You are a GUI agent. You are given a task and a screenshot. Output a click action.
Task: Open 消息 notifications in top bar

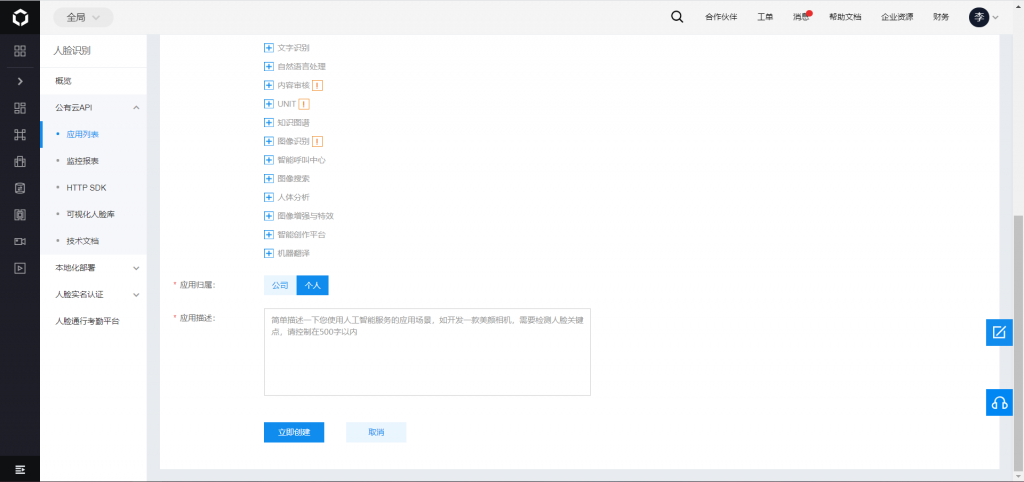(x=802, y=17)
